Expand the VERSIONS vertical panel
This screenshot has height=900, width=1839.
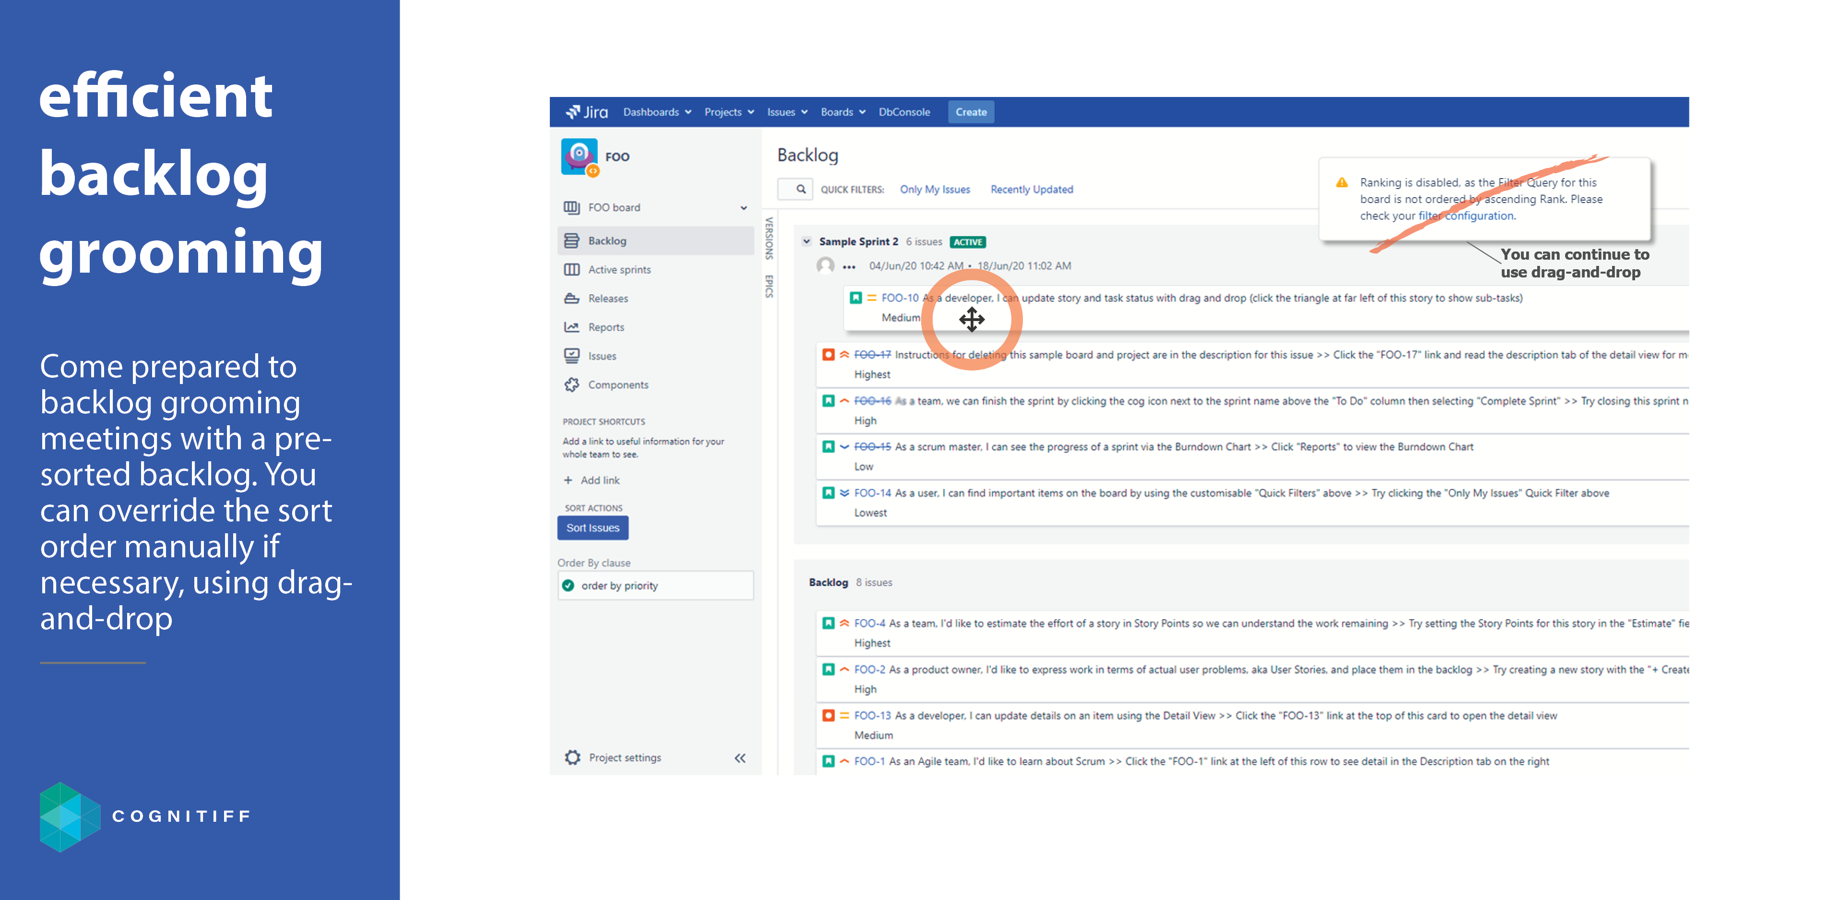pyautogui.click(x=769, y=238)
